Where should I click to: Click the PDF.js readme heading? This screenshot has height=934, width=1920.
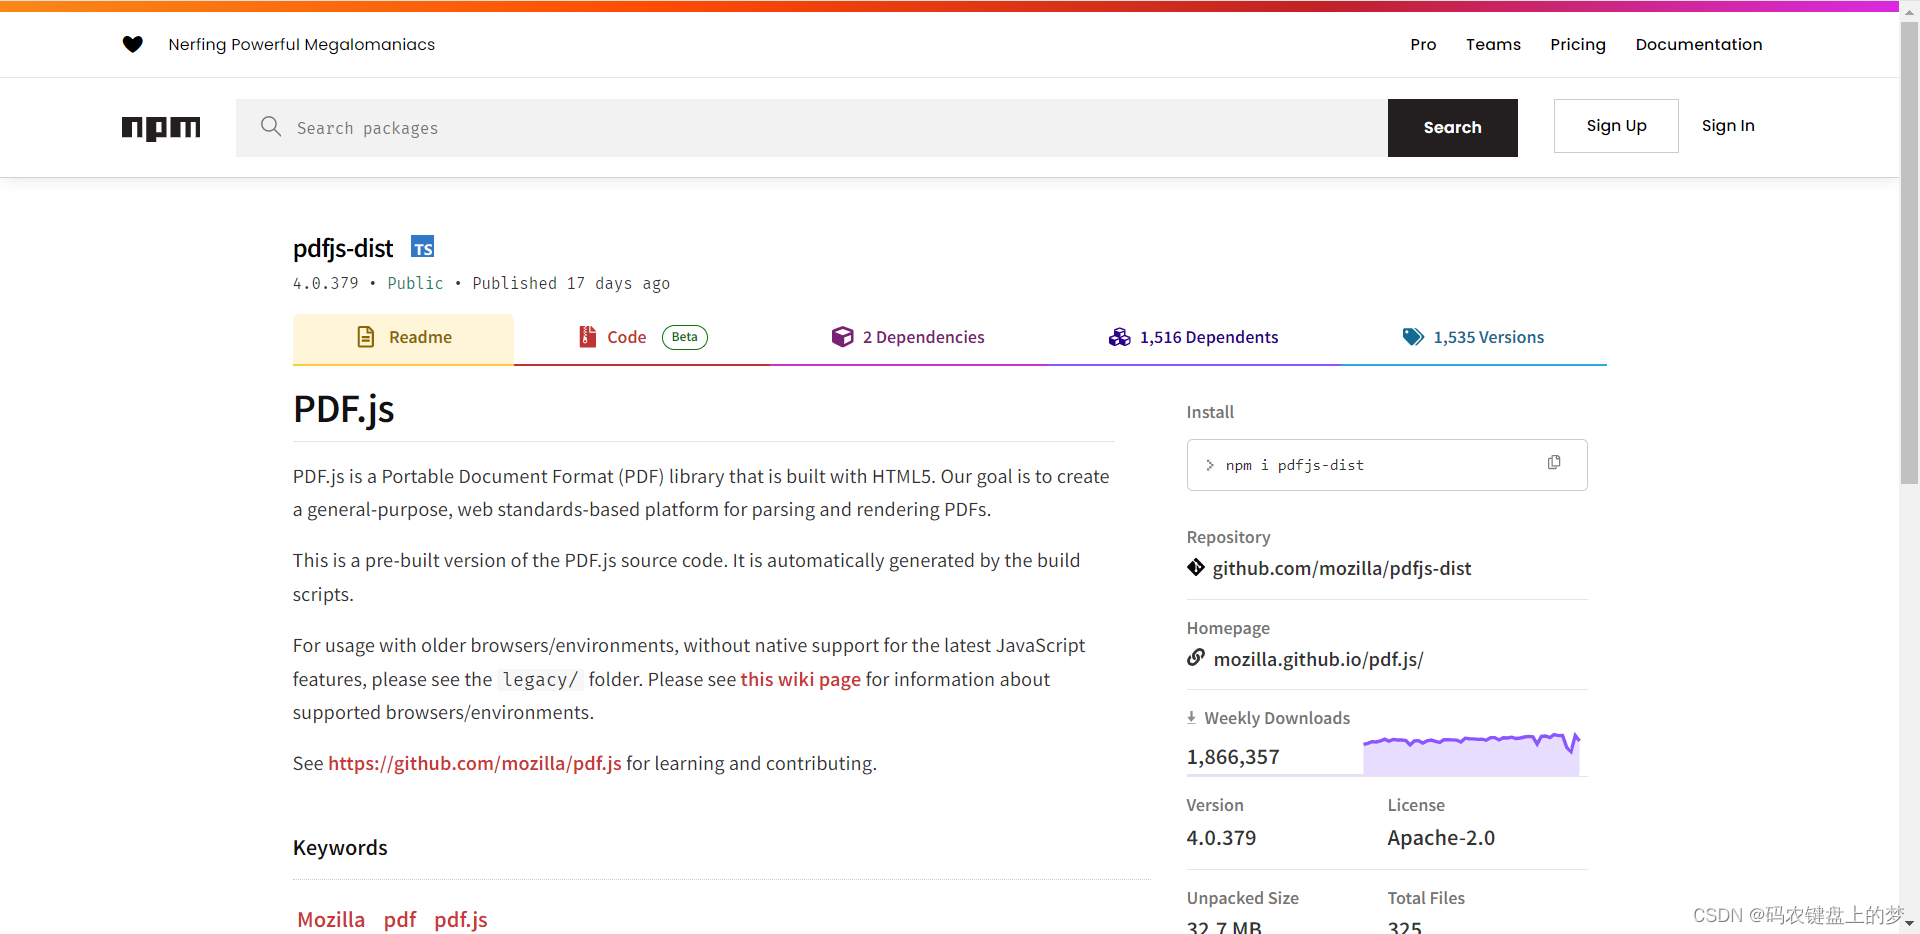344,409
